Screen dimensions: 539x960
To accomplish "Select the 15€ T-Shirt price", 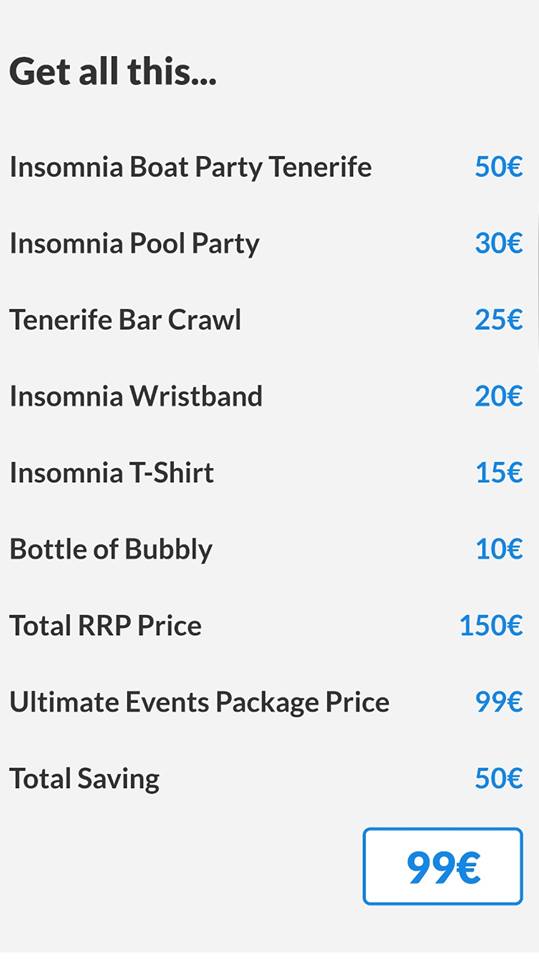I will click(499, 473).
